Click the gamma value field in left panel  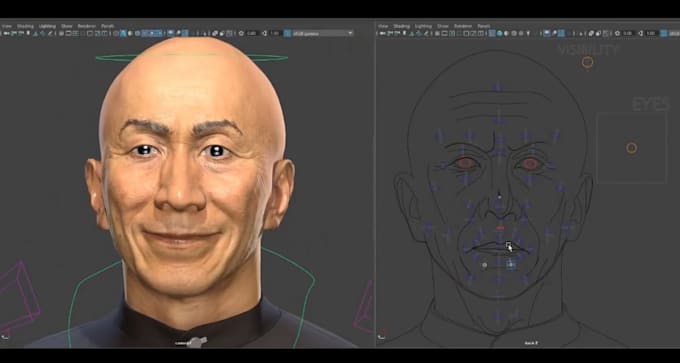(x=276, y=33)
